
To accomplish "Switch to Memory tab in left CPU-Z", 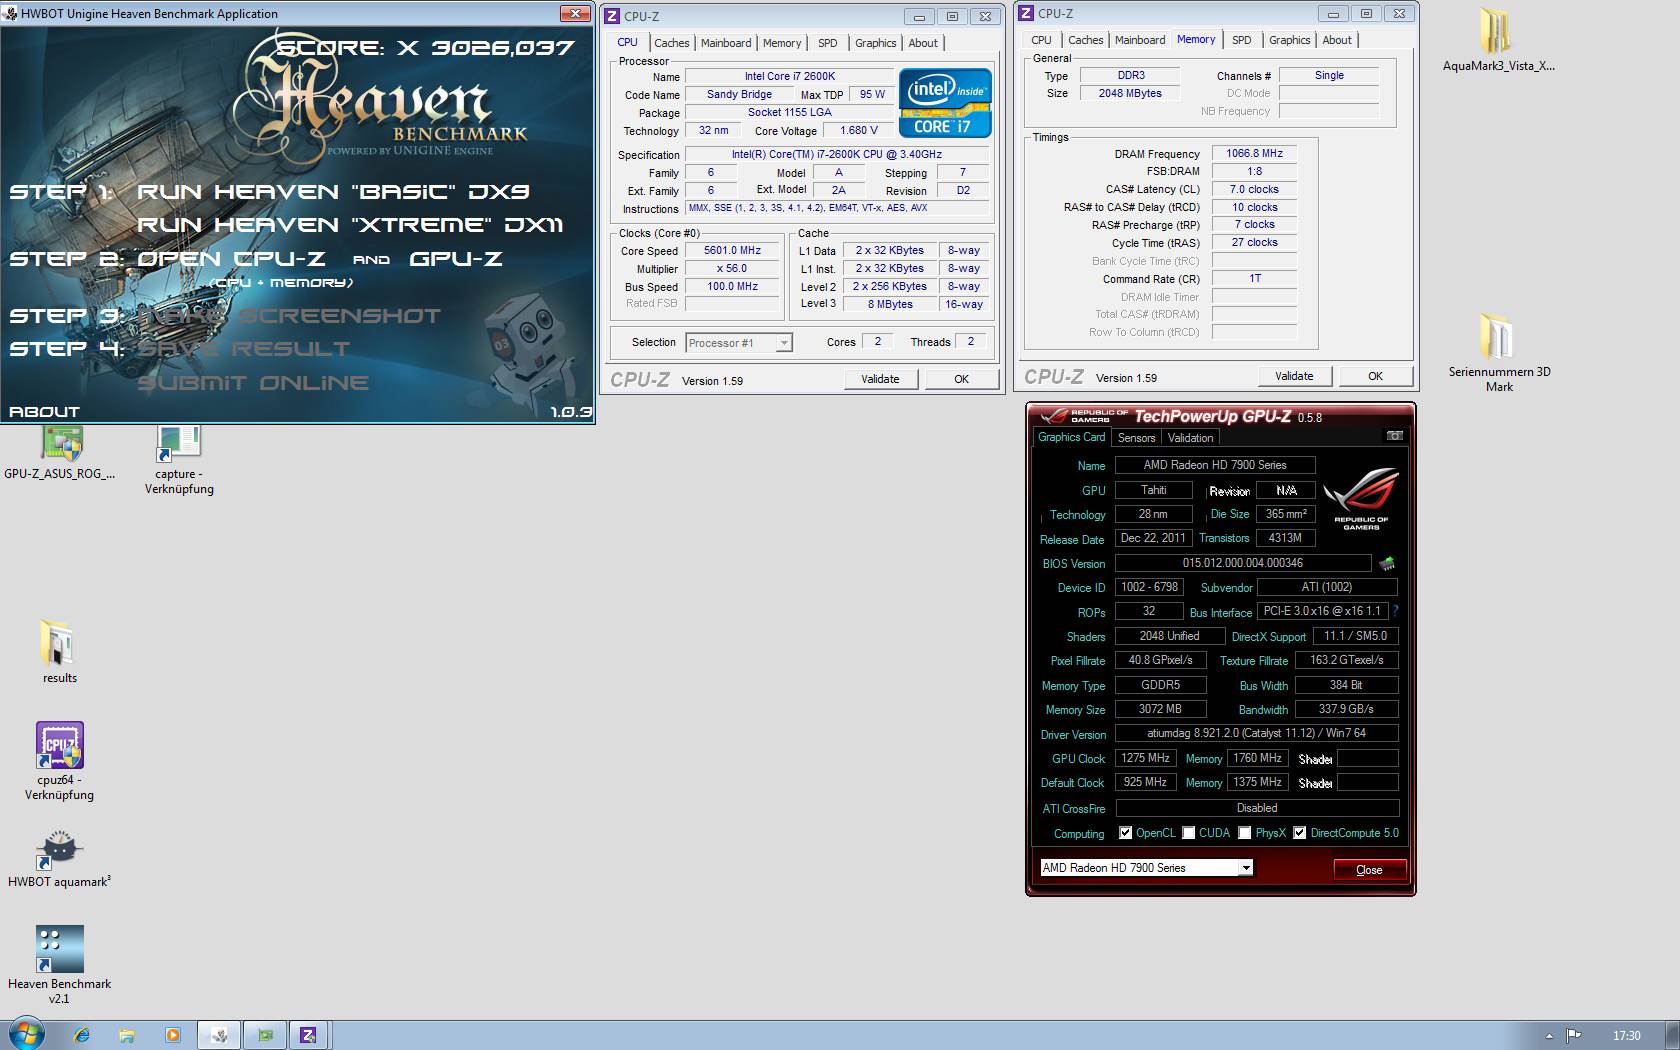I will (x=782, y=43).
